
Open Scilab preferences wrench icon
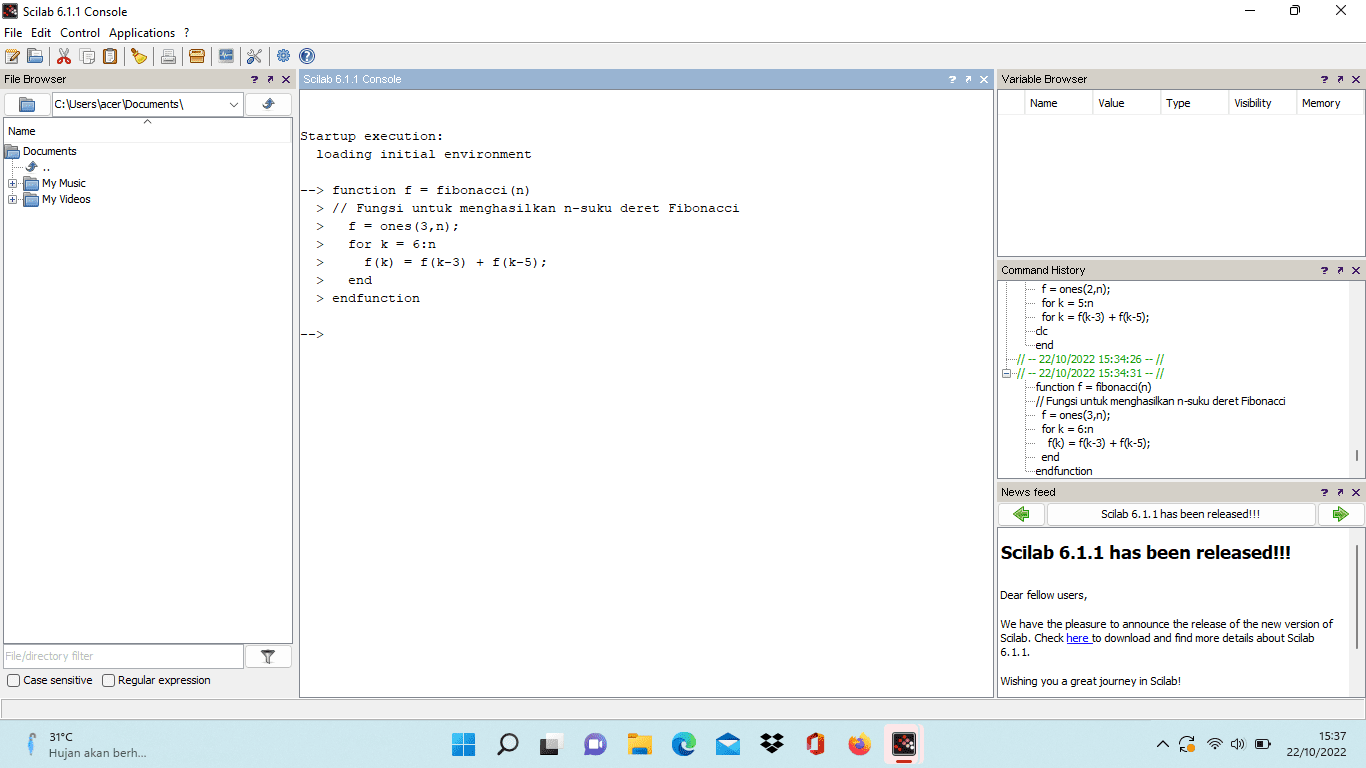[254, 56]
